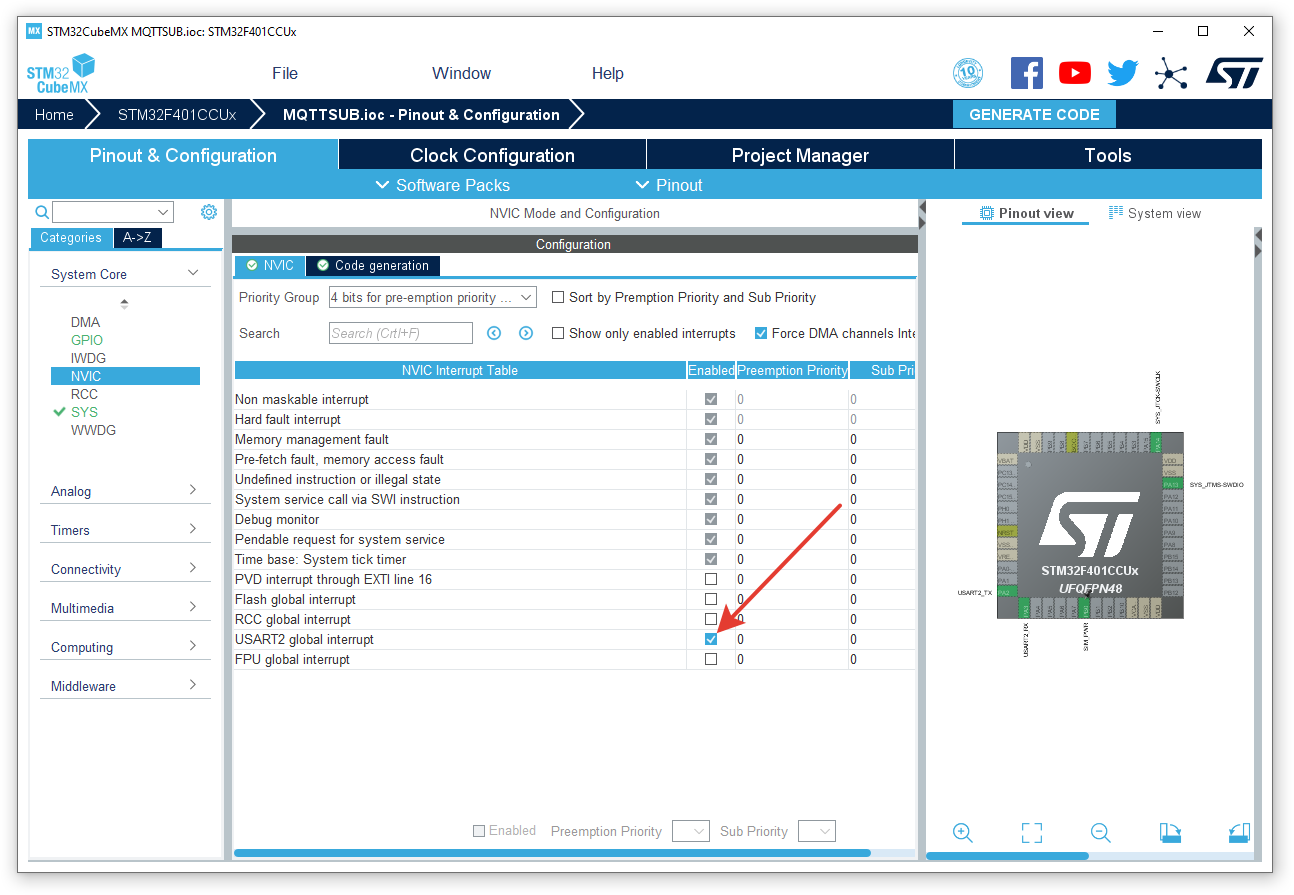The width and height of the screenshot is (1294, 895).
Task: Open the STM32CubeMX home logo
Action: [60, 74]
